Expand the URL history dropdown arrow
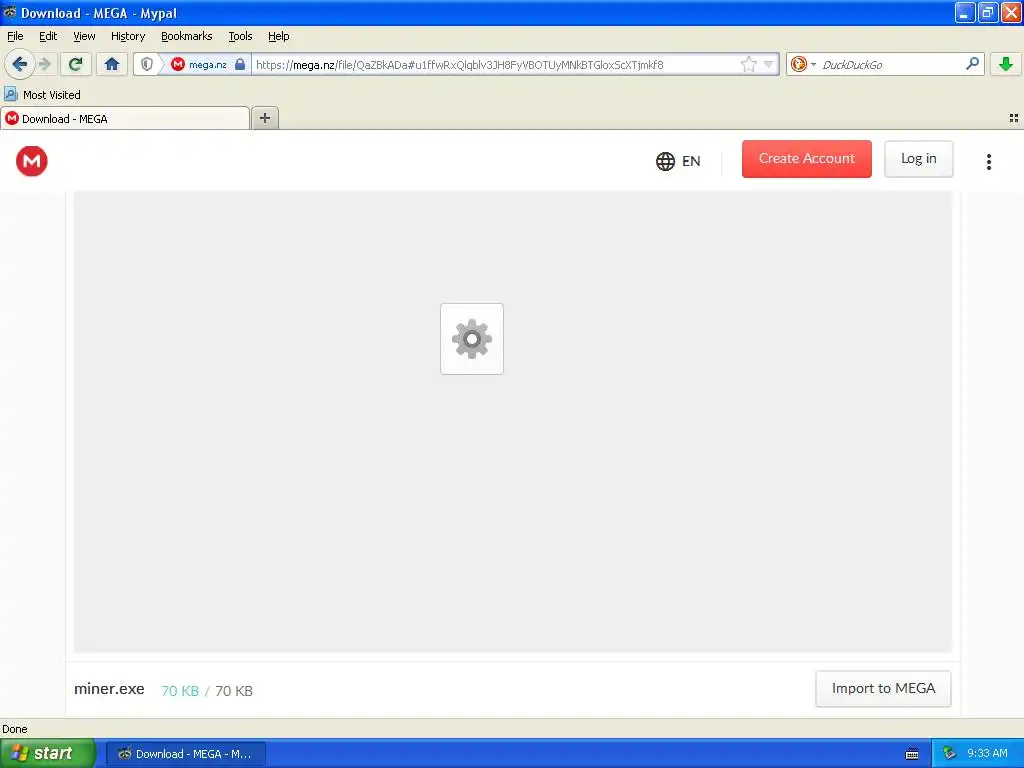This screenshot has width=1024, height=768. (x=769, y=64)
